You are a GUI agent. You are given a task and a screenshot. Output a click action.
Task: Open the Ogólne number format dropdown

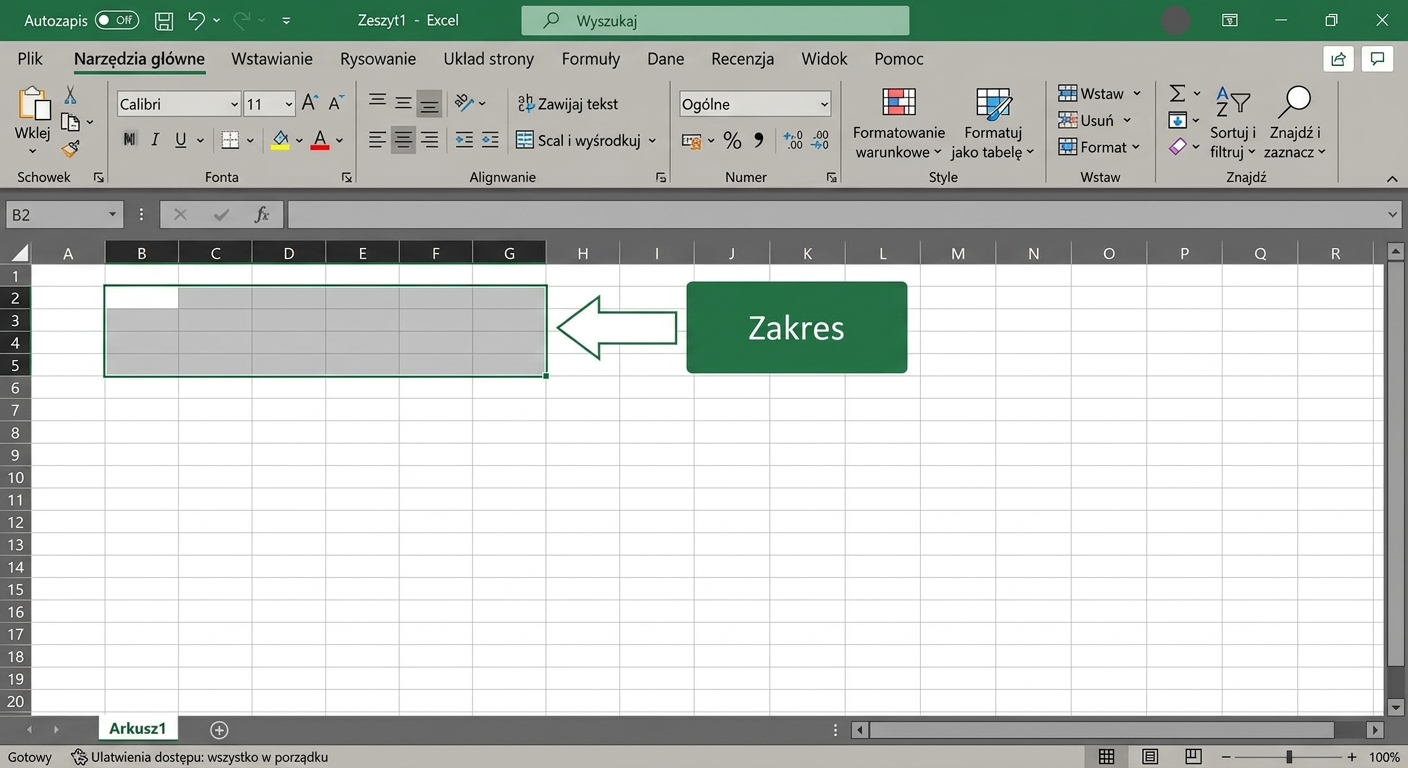[x=824, y=104]
